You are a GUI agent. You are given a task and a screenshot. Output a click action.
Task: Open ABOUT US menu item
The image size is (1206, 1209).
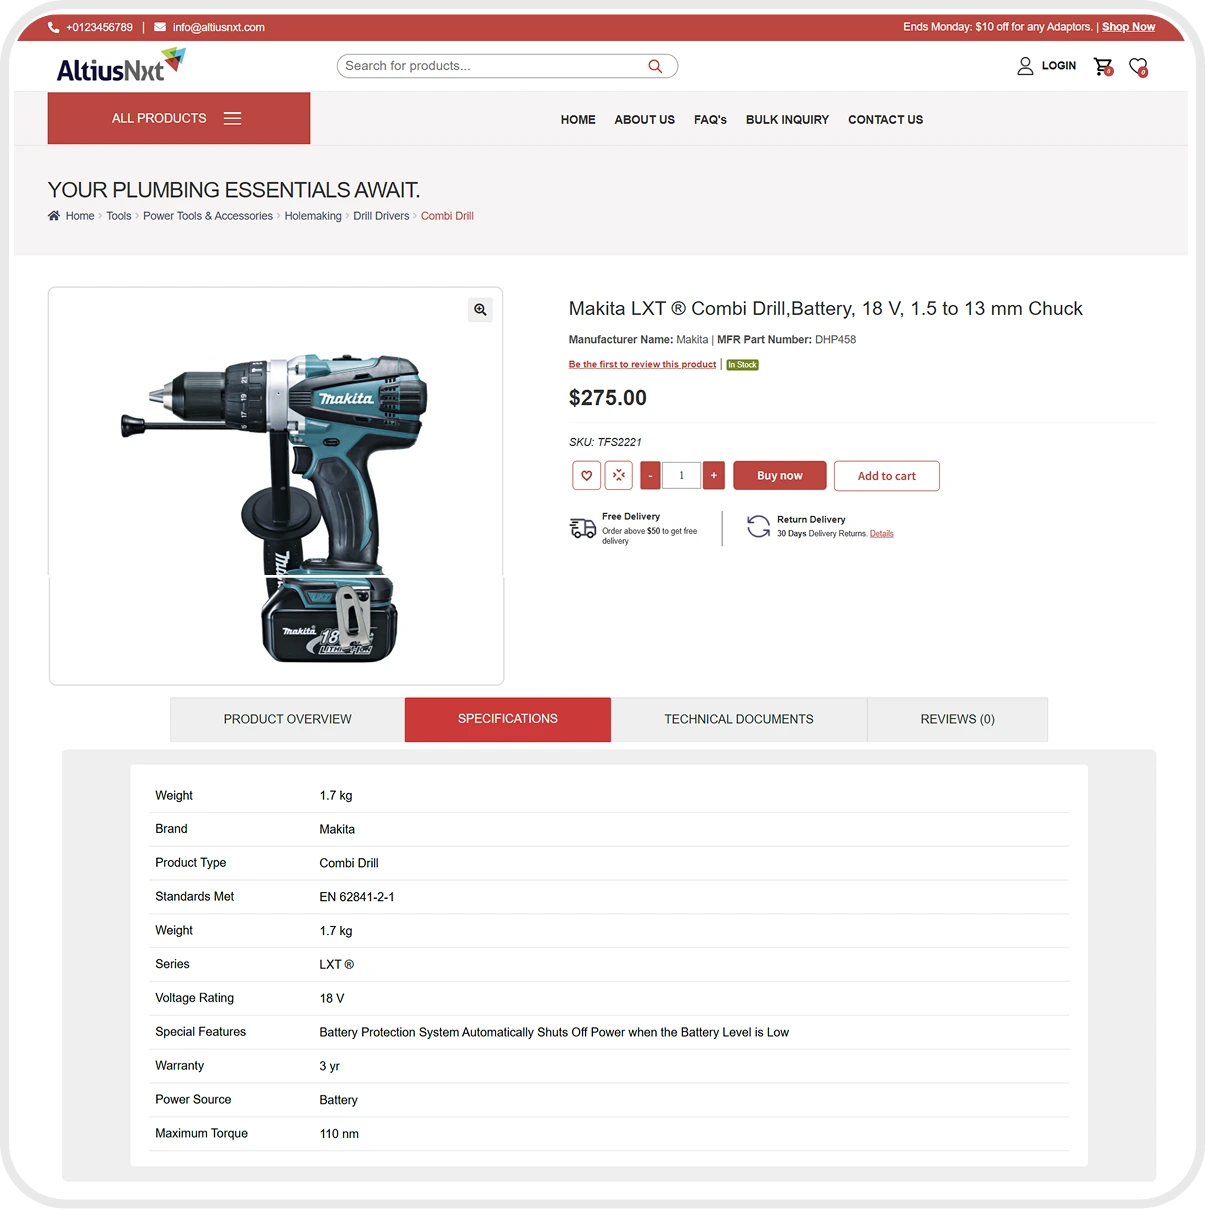click(645, 120)
